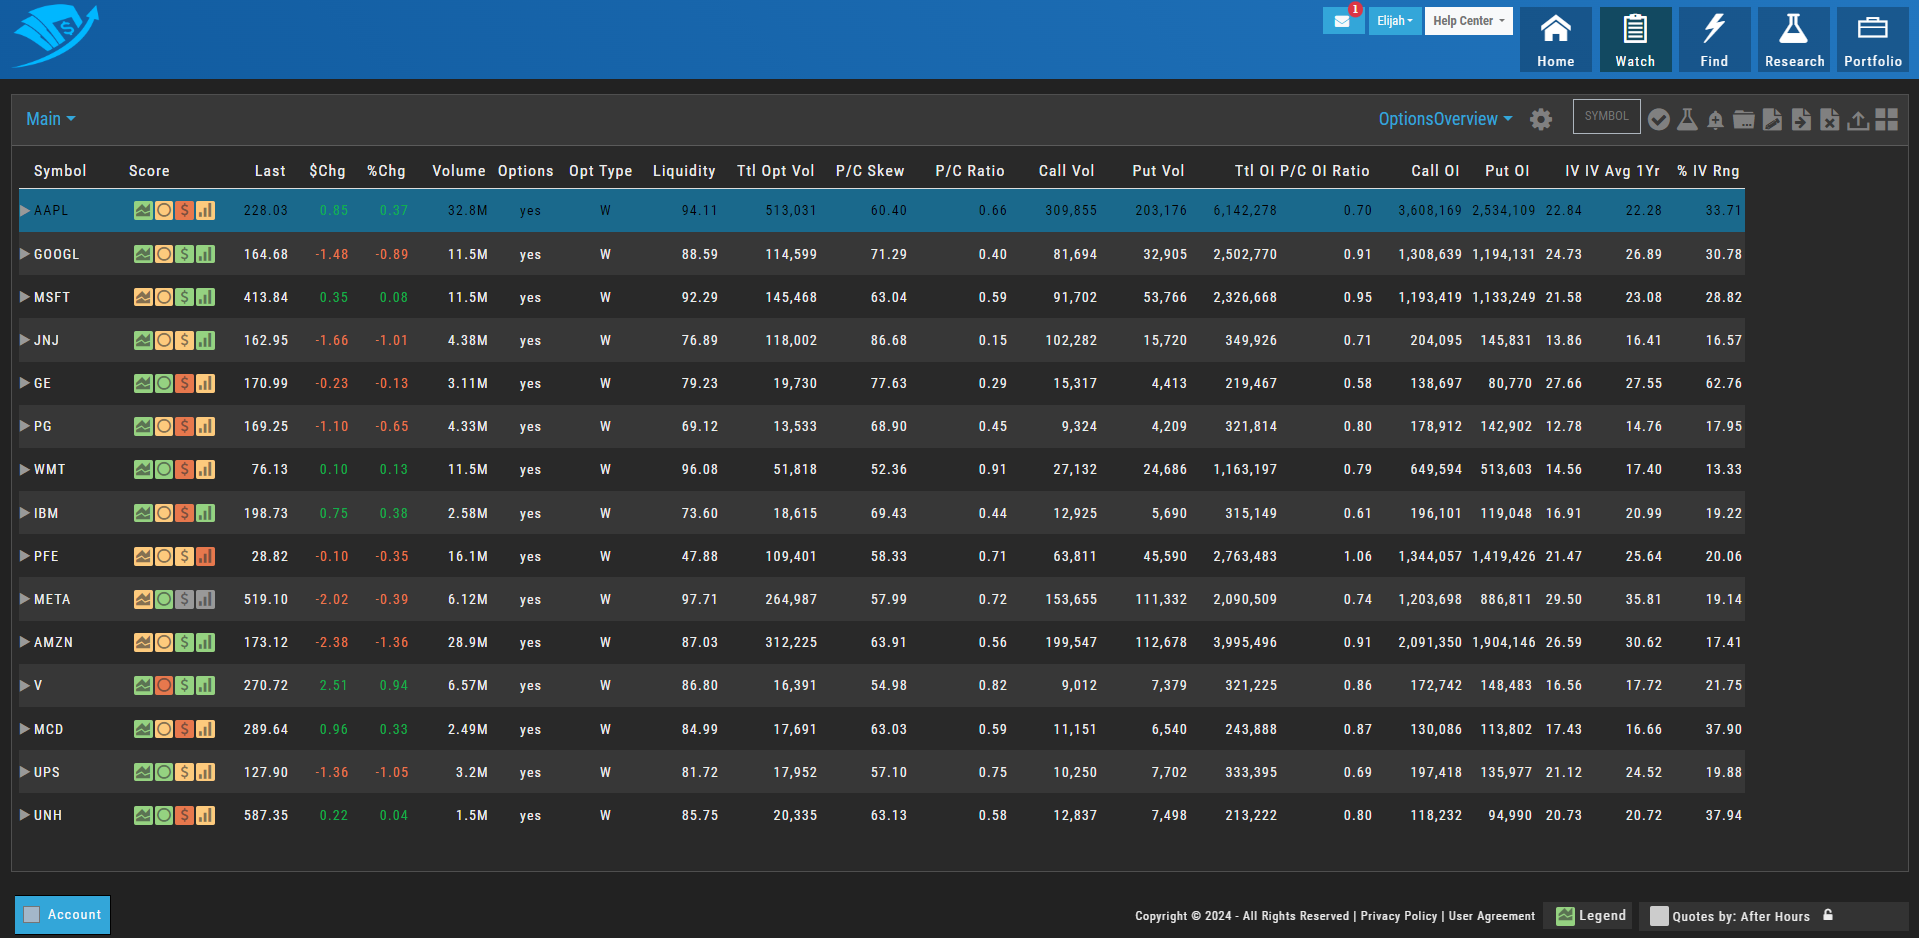
Task: Click the UNH last price 587.35
Action: click(266, 815)
